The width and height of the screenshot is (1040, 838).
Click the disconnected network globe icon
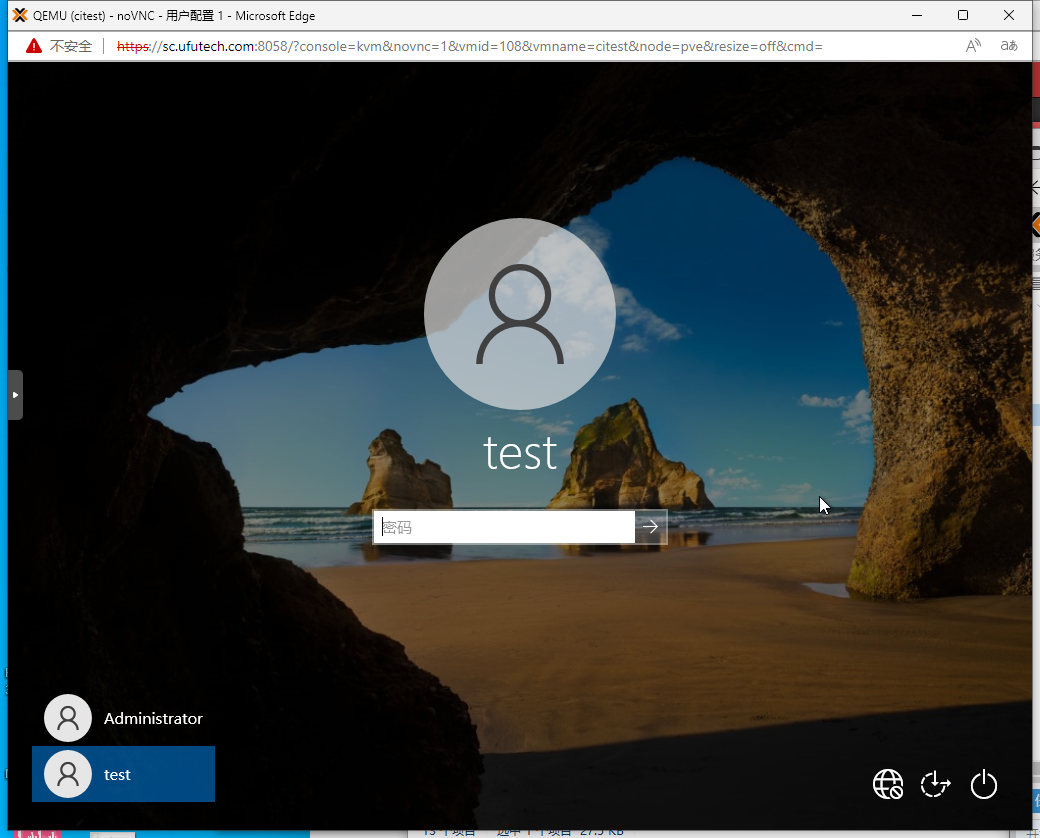click(887, 785)
